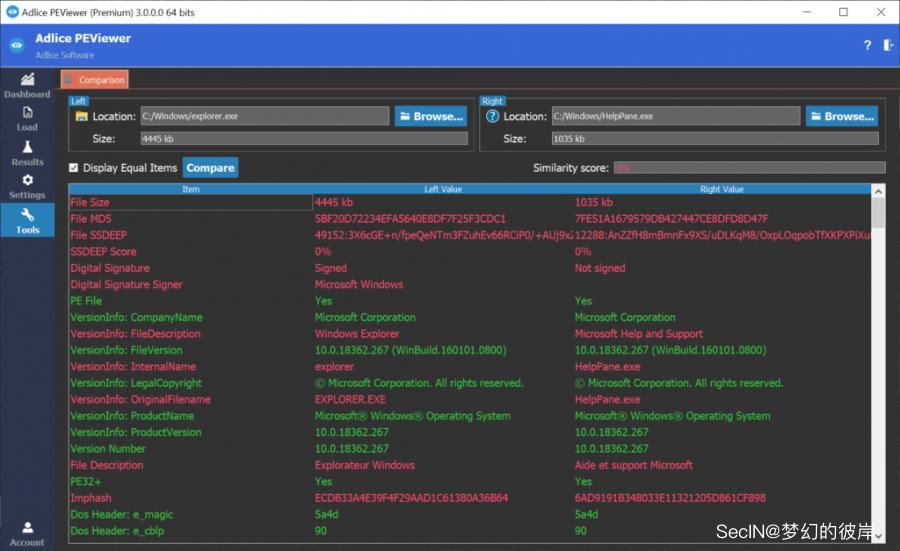Click the table vertical scrollbar thumb

click(x=878, y=214)
